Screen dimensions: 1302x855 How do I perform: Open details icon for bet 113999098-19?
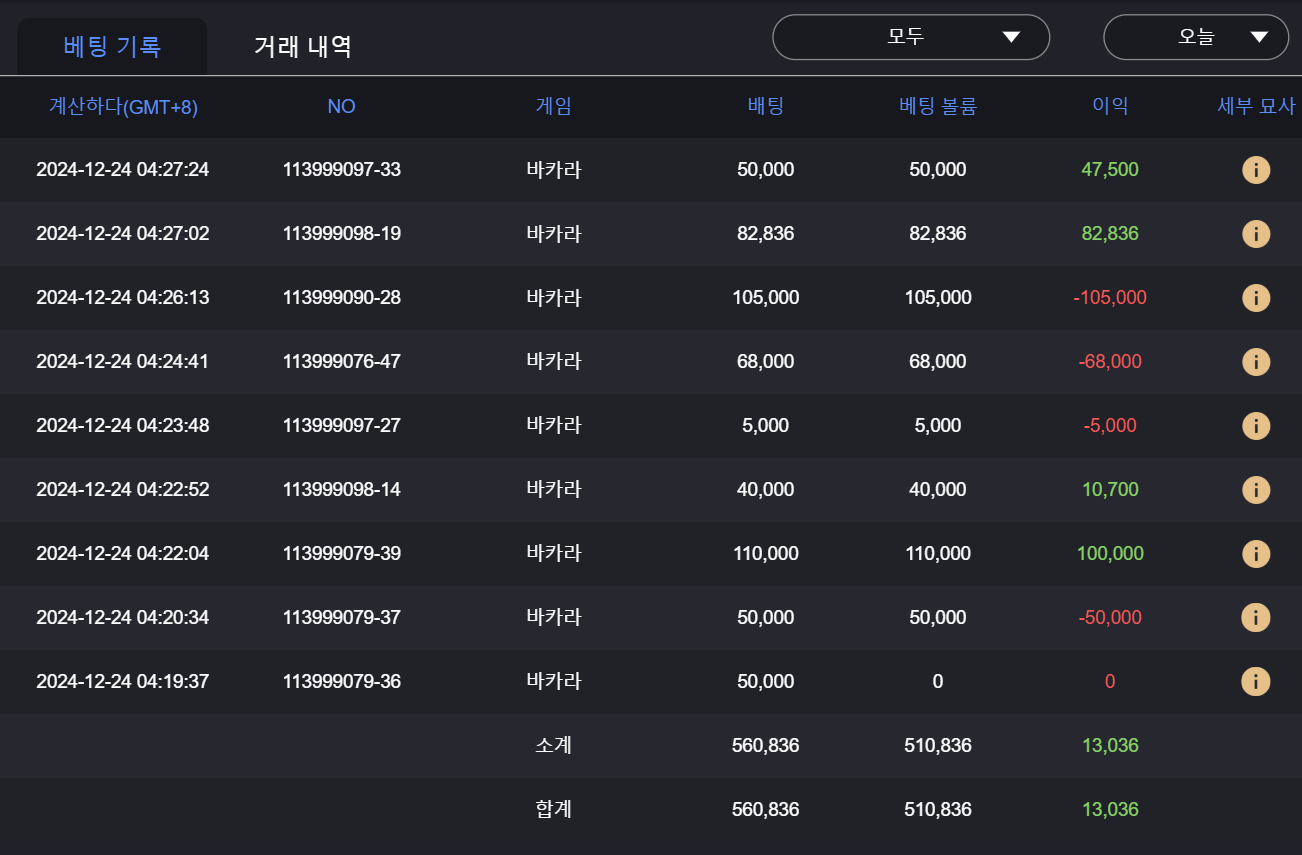pyautogui.click(x=1255, y=234)
